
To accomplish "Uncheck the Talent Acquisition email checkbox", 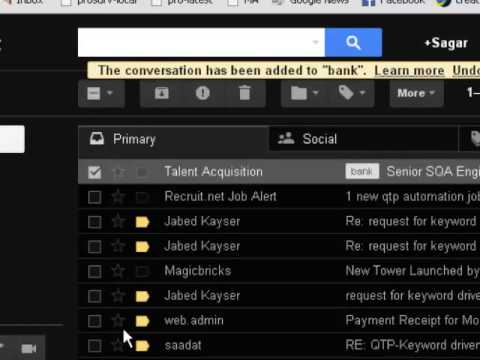I will click(x=95, y=172).
